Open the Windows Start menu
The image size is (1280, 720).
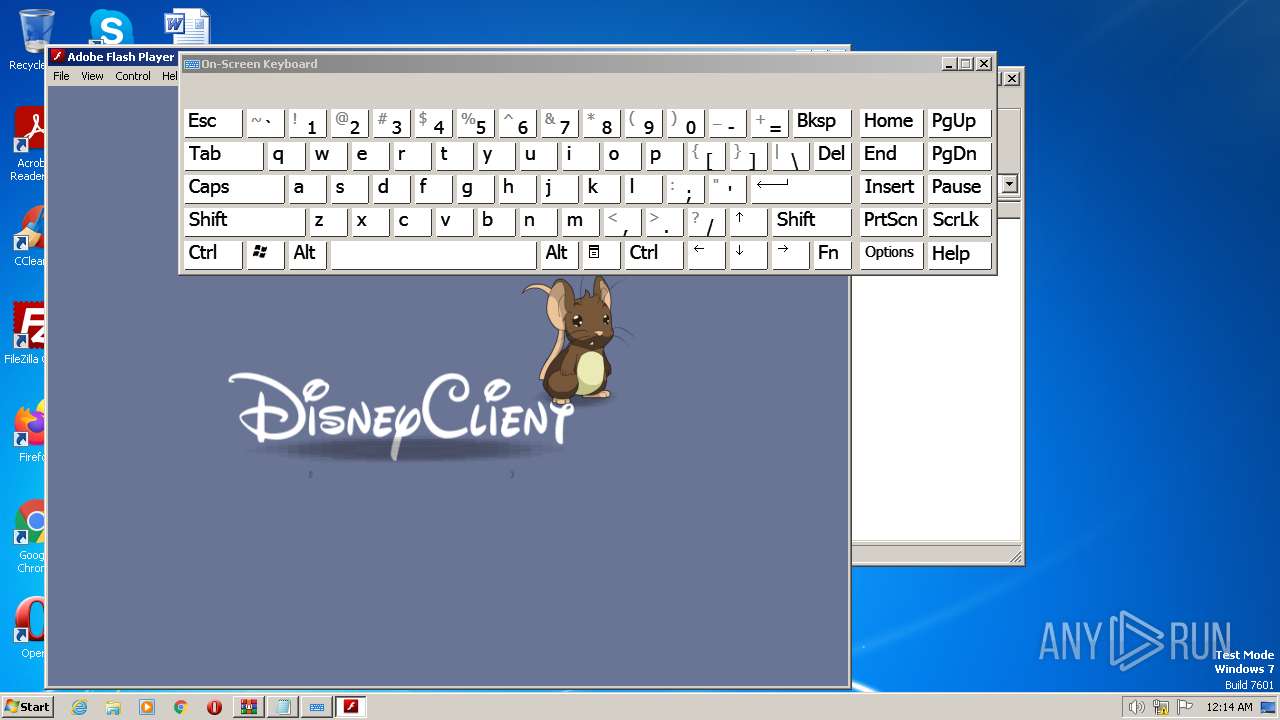tap(27, 707)
